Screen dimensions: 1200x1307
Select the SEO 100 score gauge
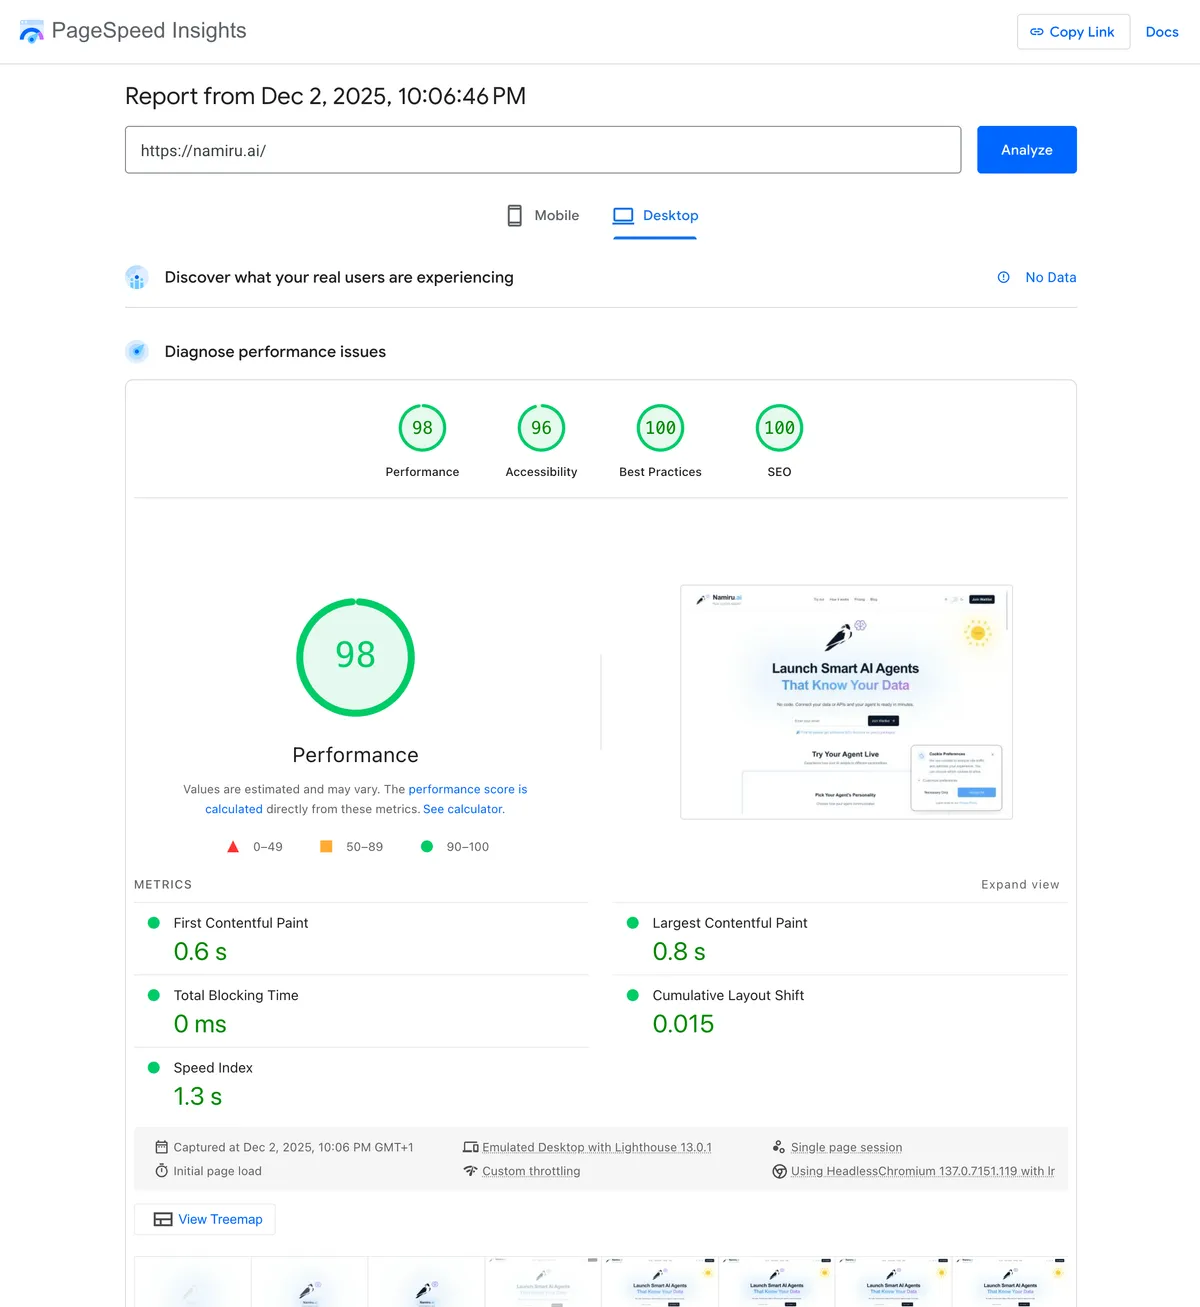point(779,428)
